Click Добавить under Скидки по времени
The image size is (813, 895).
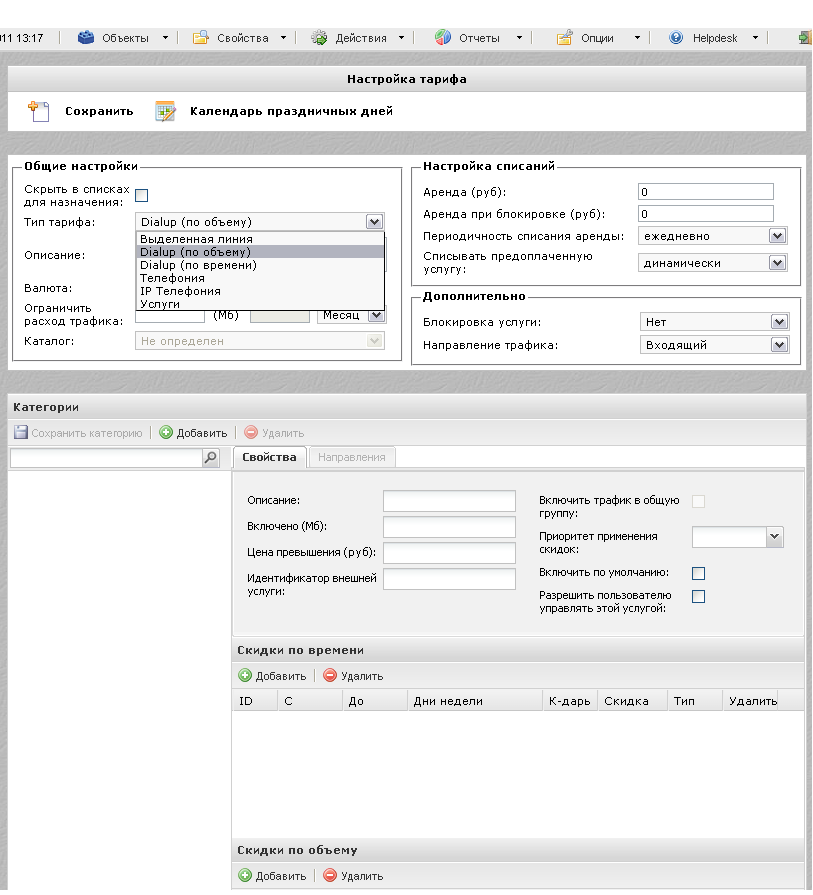(273, 676)
